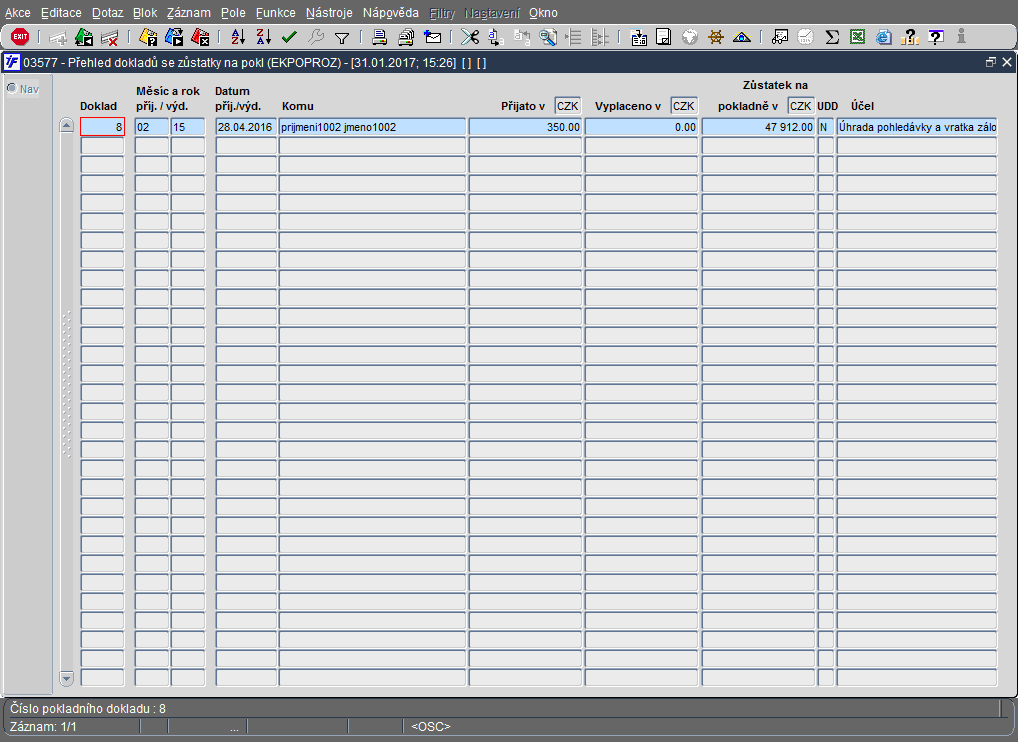Click the balance field 47 912.00
The height and width of the screenshot is (742, 1018).
coord(758,127)
